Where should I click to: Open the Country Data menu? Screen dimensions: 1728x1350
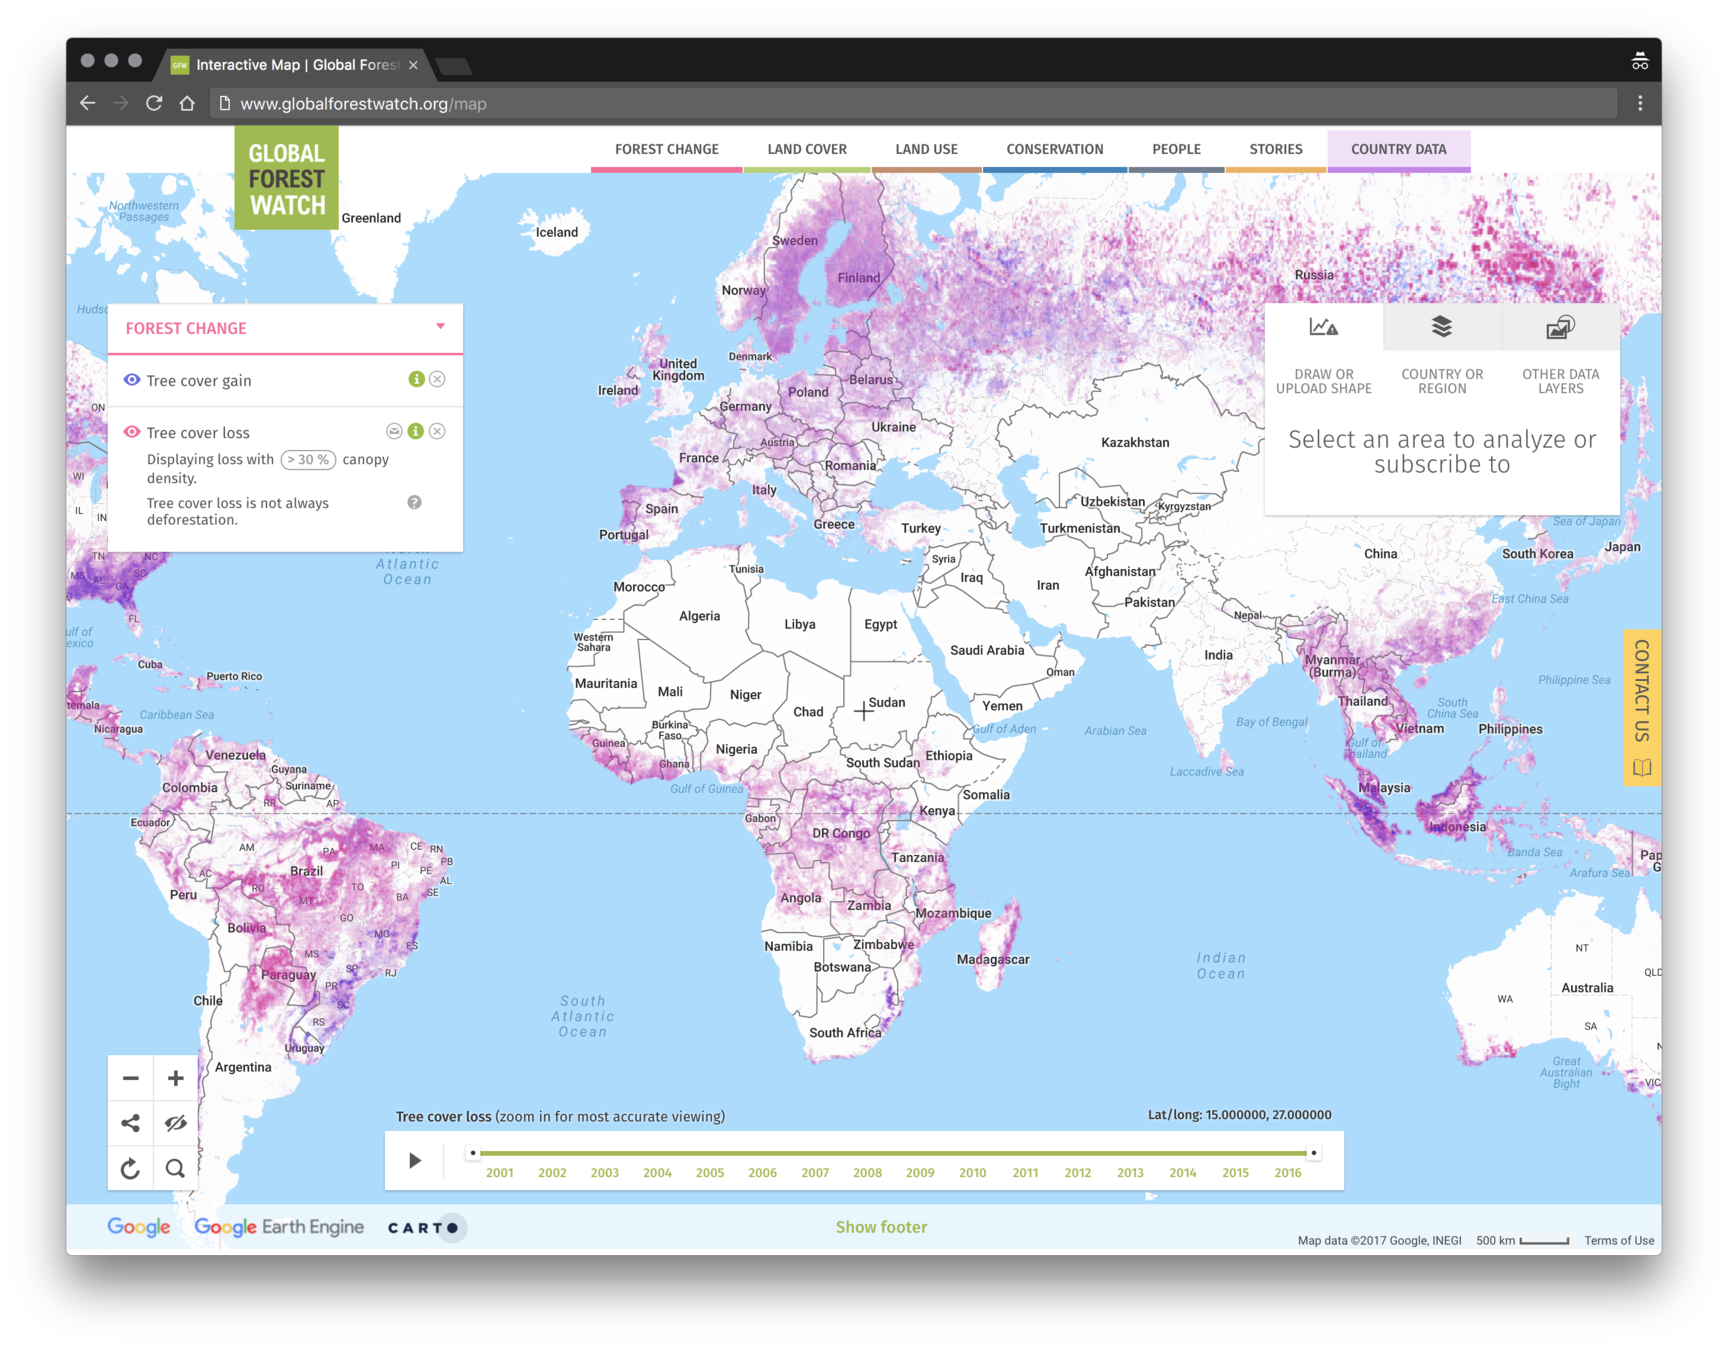point(1399,150)
